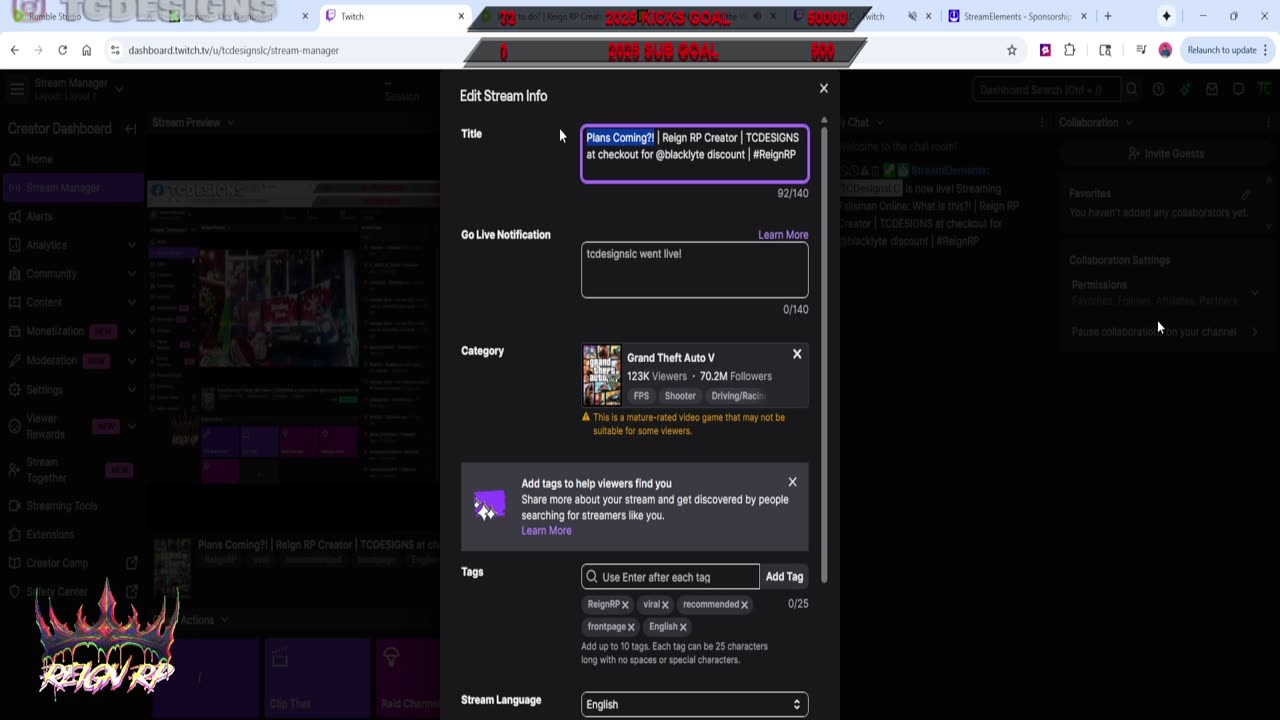1280x720 pixels.
Task: Close the Twitch browser tab
Action: [x=461, y=16]
